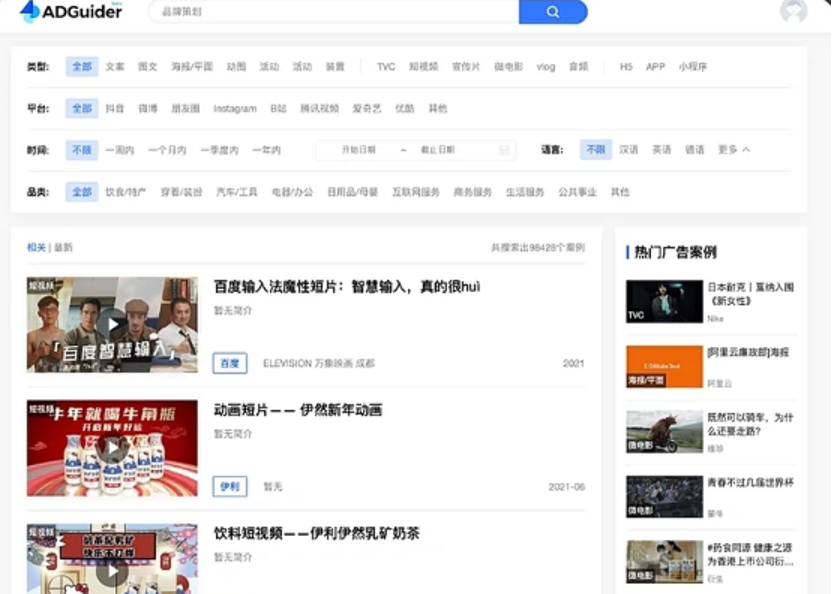Sort results by 最新
Viewport: 832px width, 594px height.
coord(63,247)
